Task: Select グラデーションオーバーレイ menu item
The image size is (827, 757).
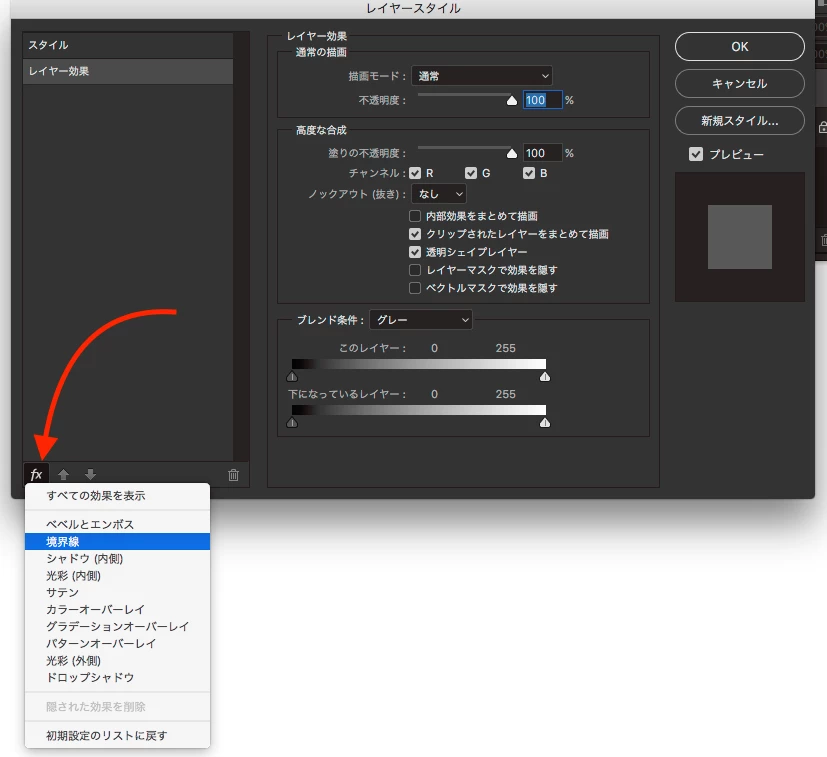Action: 117,626
